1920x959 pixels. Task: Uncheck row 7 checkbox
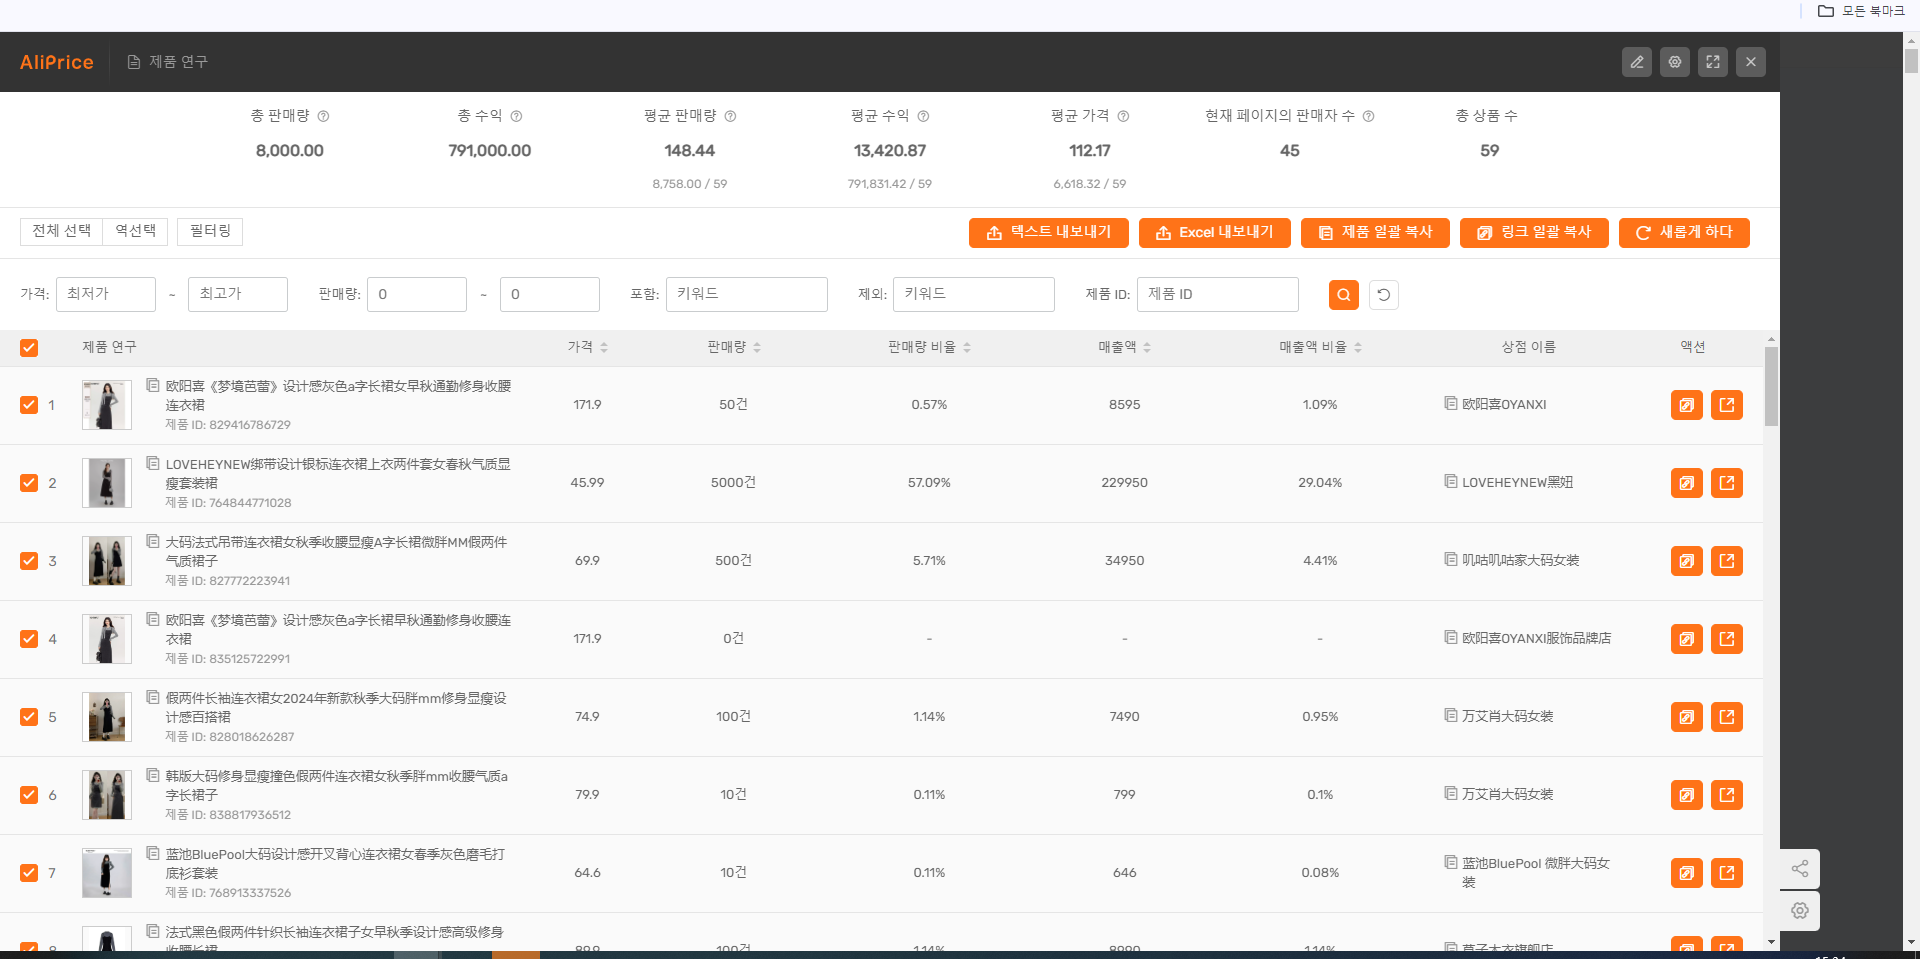pos(29,873)
